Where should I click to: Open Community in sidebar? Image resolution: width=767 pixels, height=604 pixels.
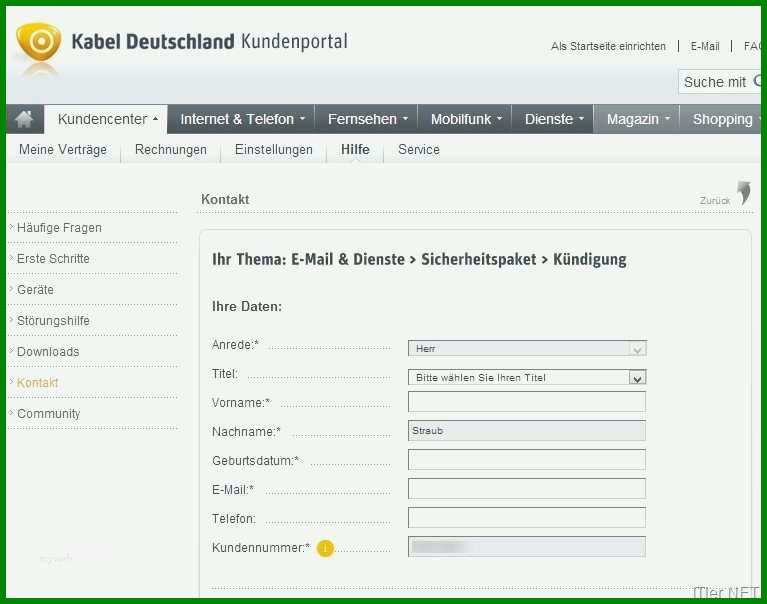pos(48,414)
